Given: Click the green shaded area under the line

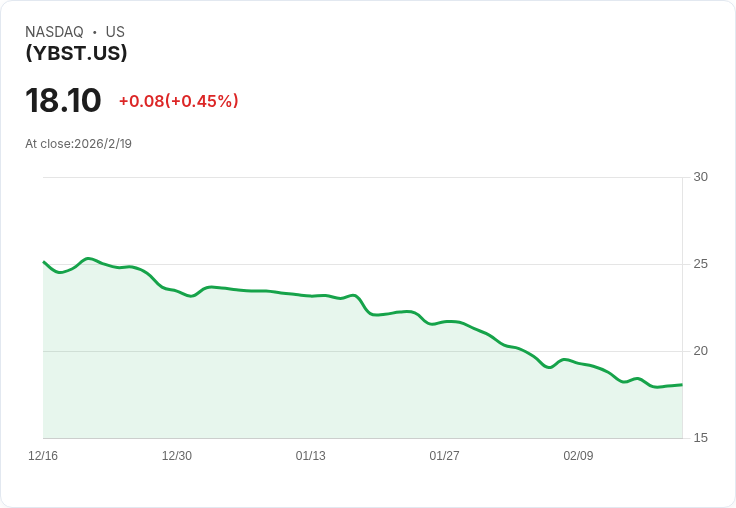Looking at the screenshot, I should click(x=300, y=380).
